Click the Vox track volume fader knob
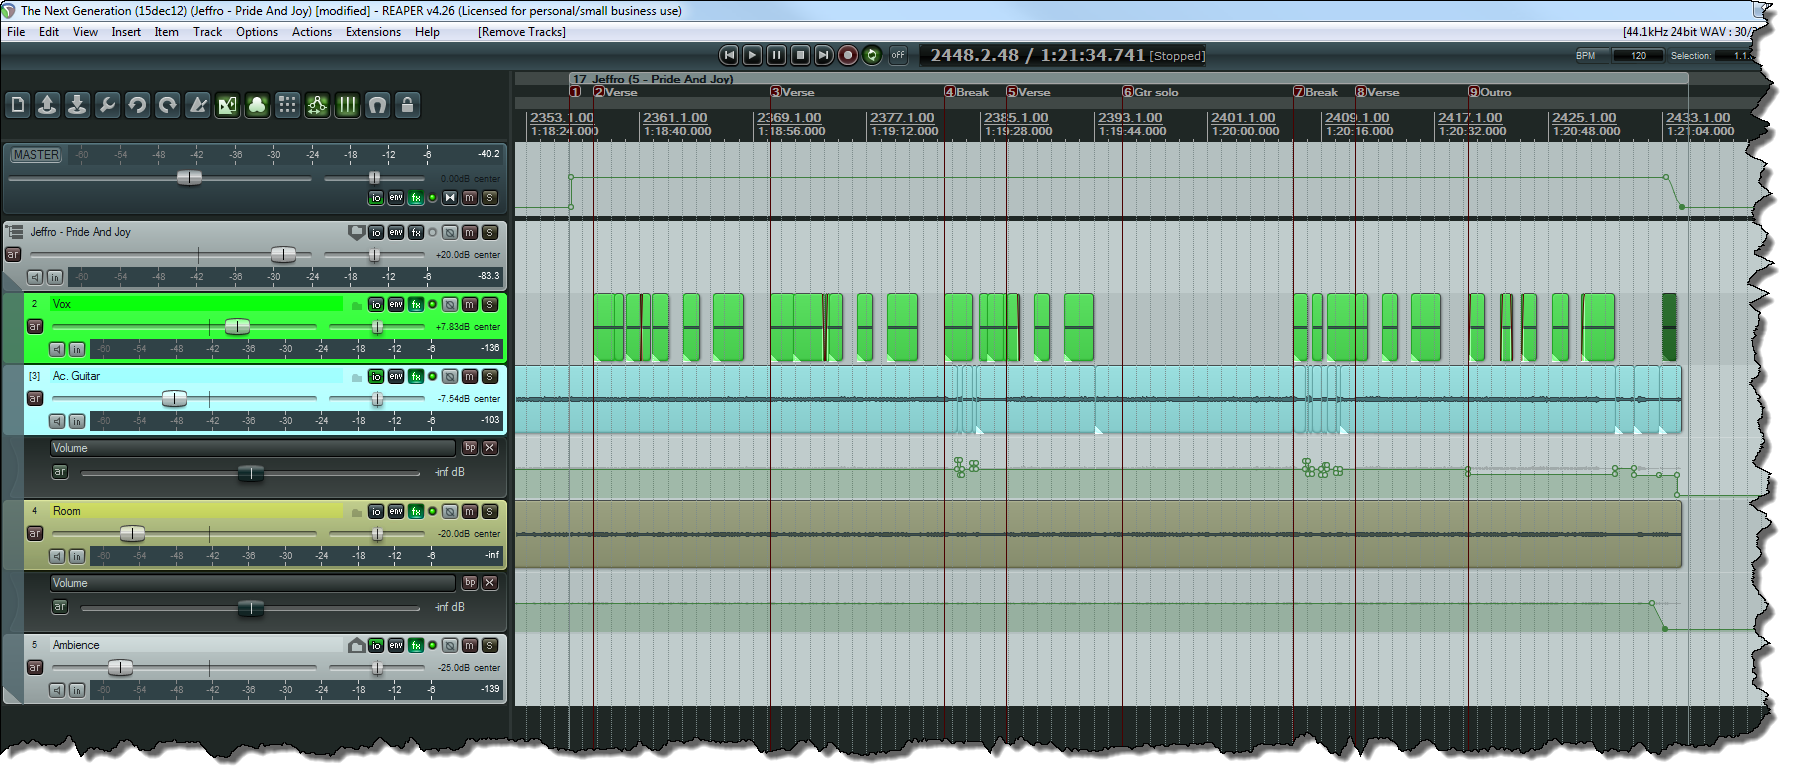 (237, 326)
